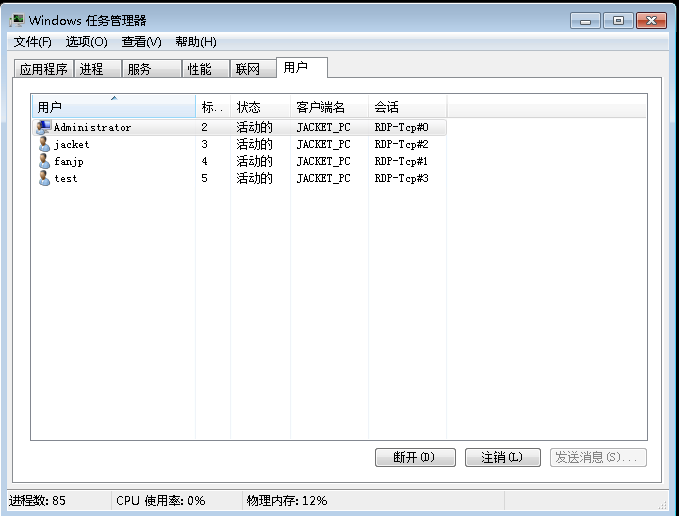The image size is (679, 516).
Task: Click the 注销(L) button
Action: pos(503,457)
